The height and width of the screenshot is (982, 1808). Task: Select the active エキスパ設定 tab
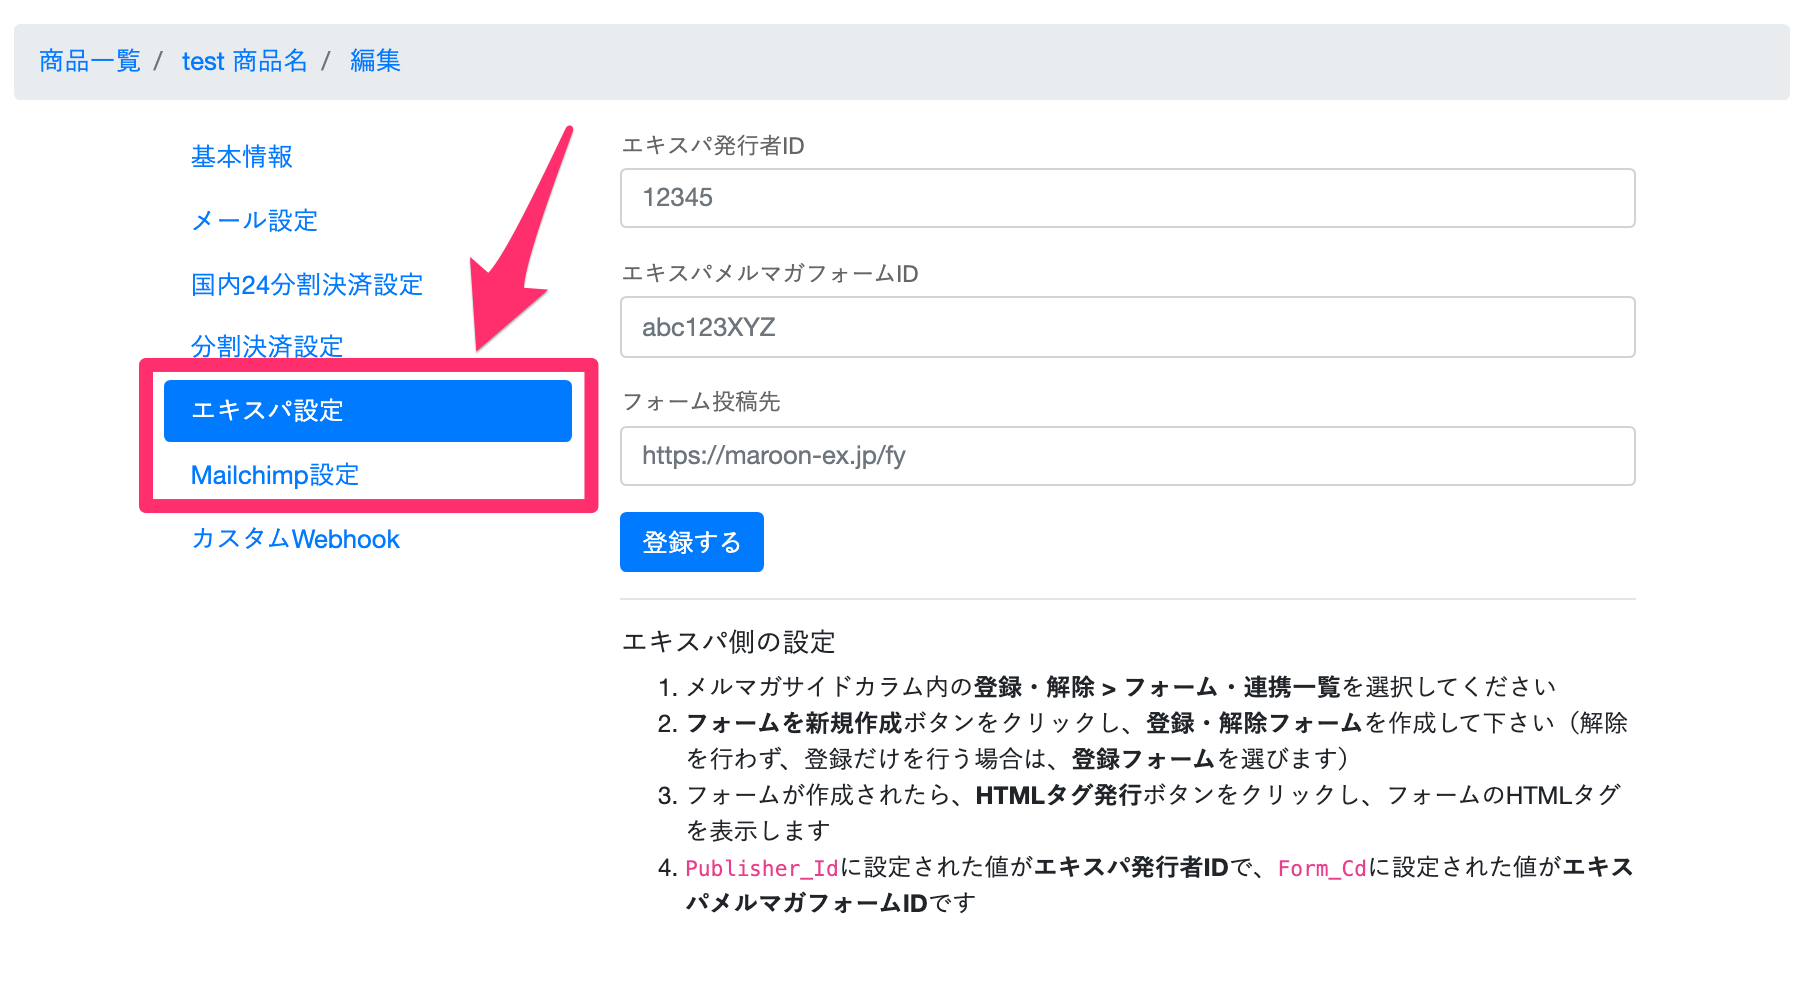(367, 411)
